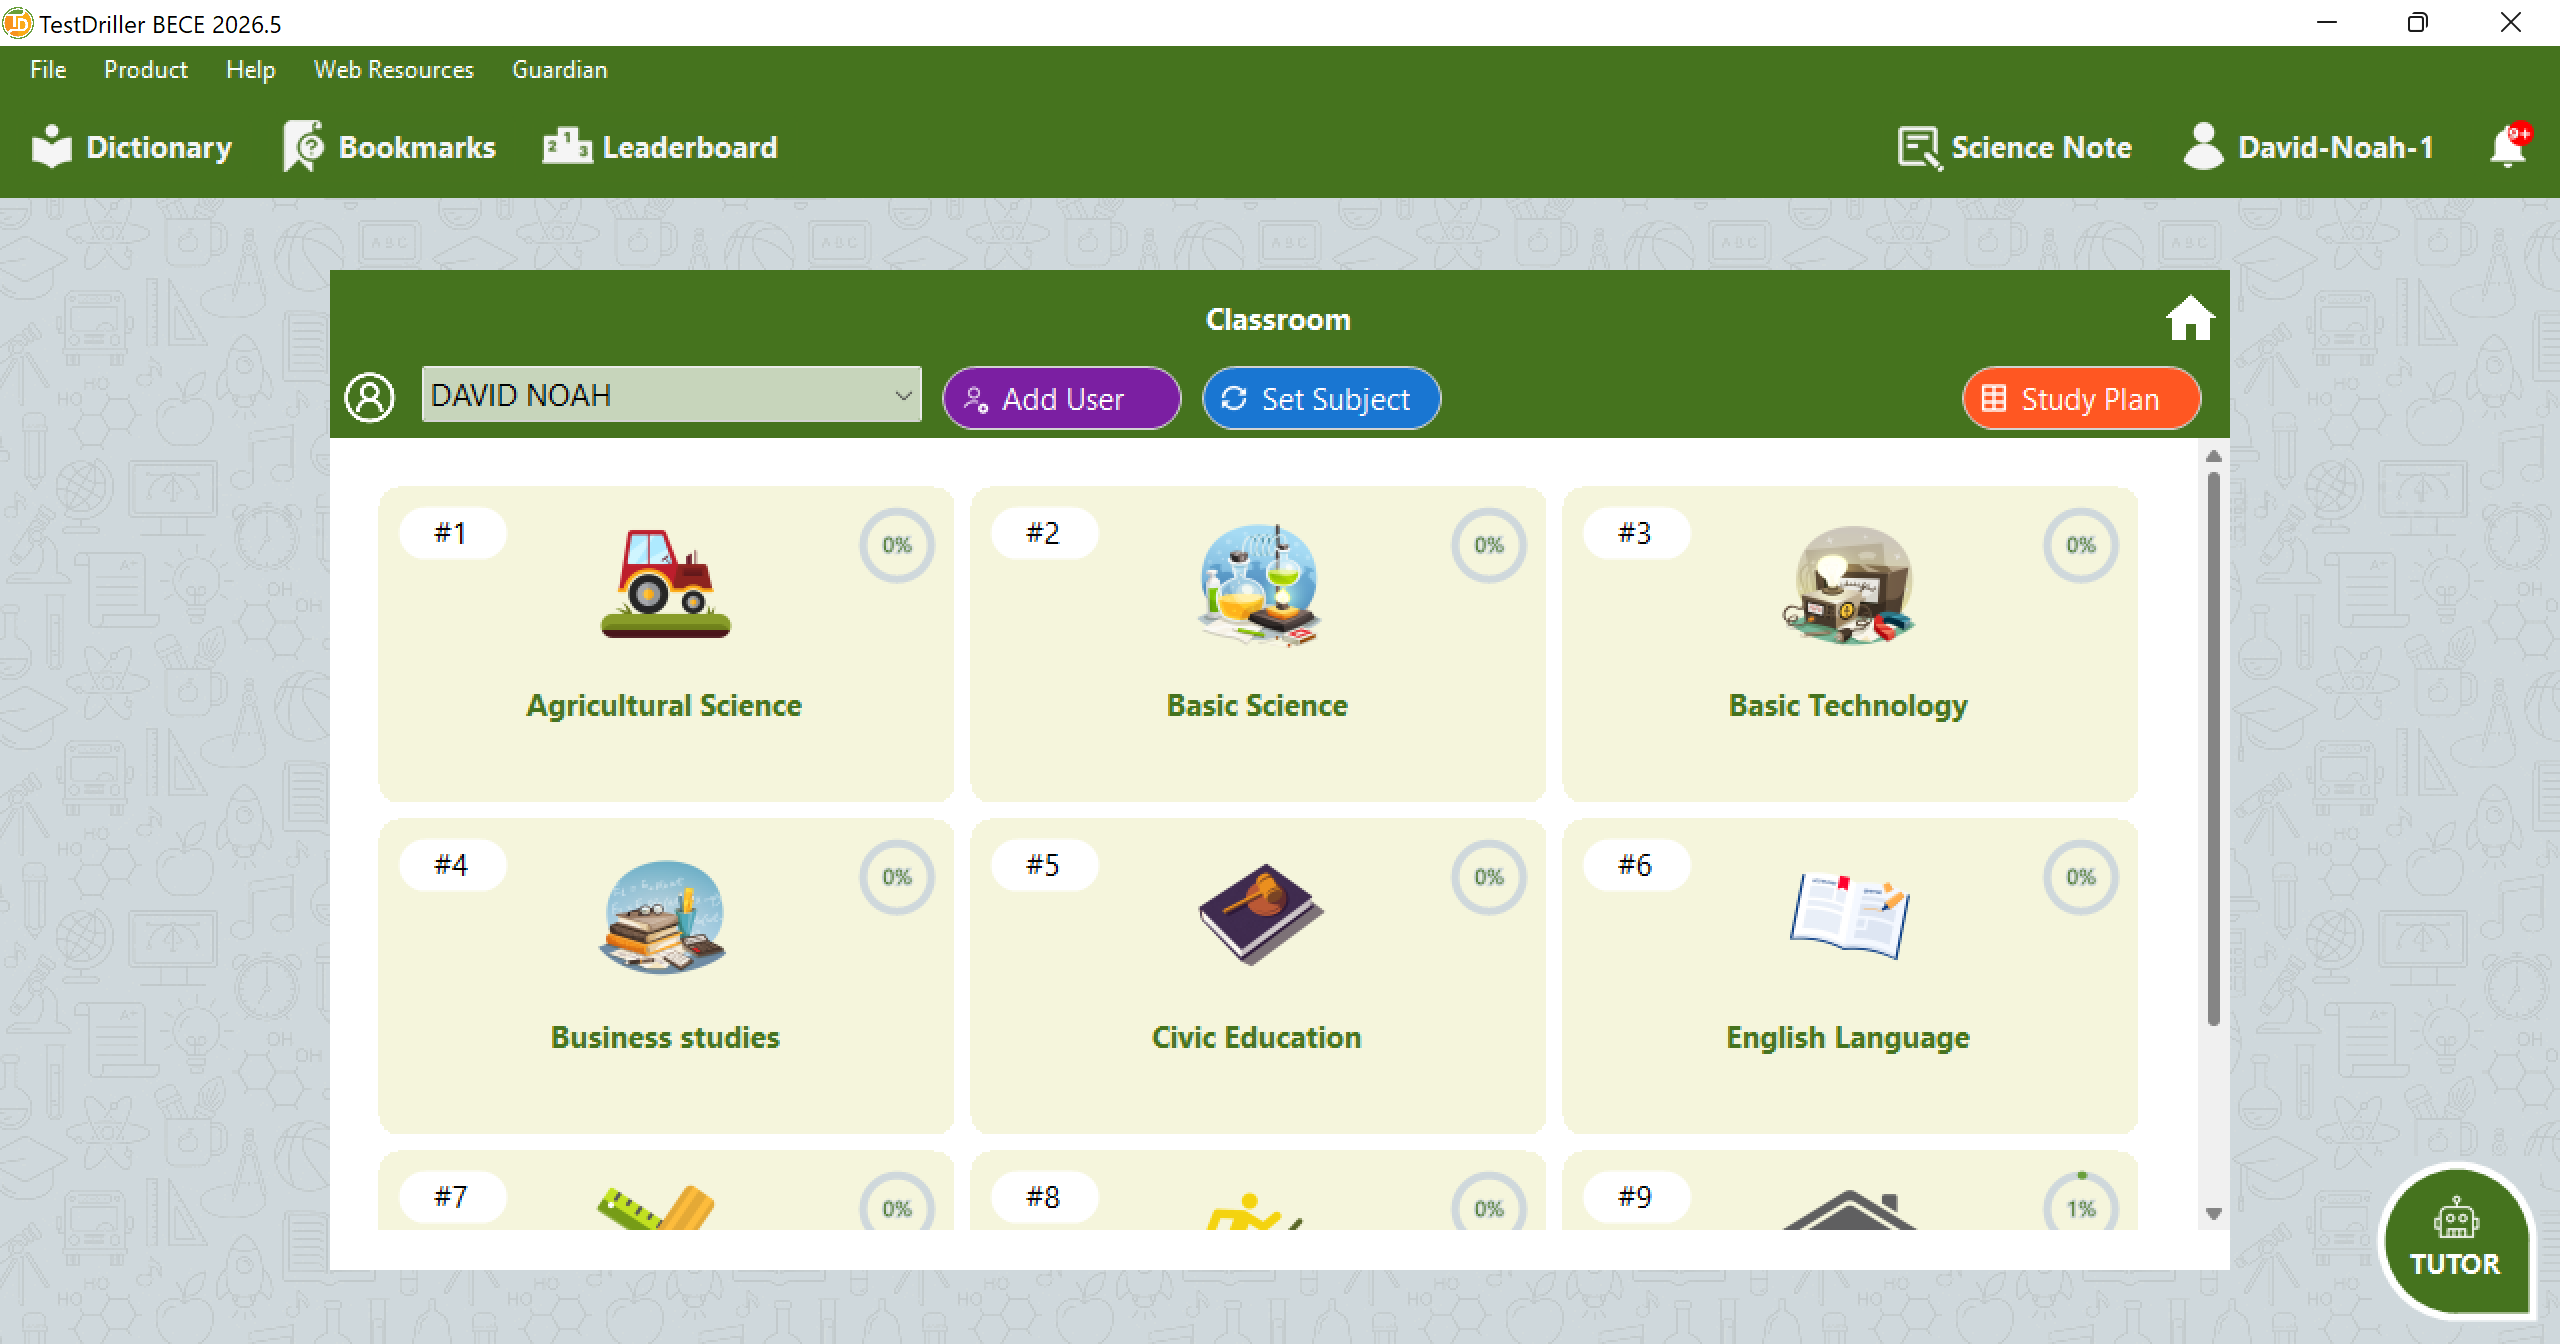
Task: Click Basic Technology 0% progress ring
Action: (x=2080, y=545)
